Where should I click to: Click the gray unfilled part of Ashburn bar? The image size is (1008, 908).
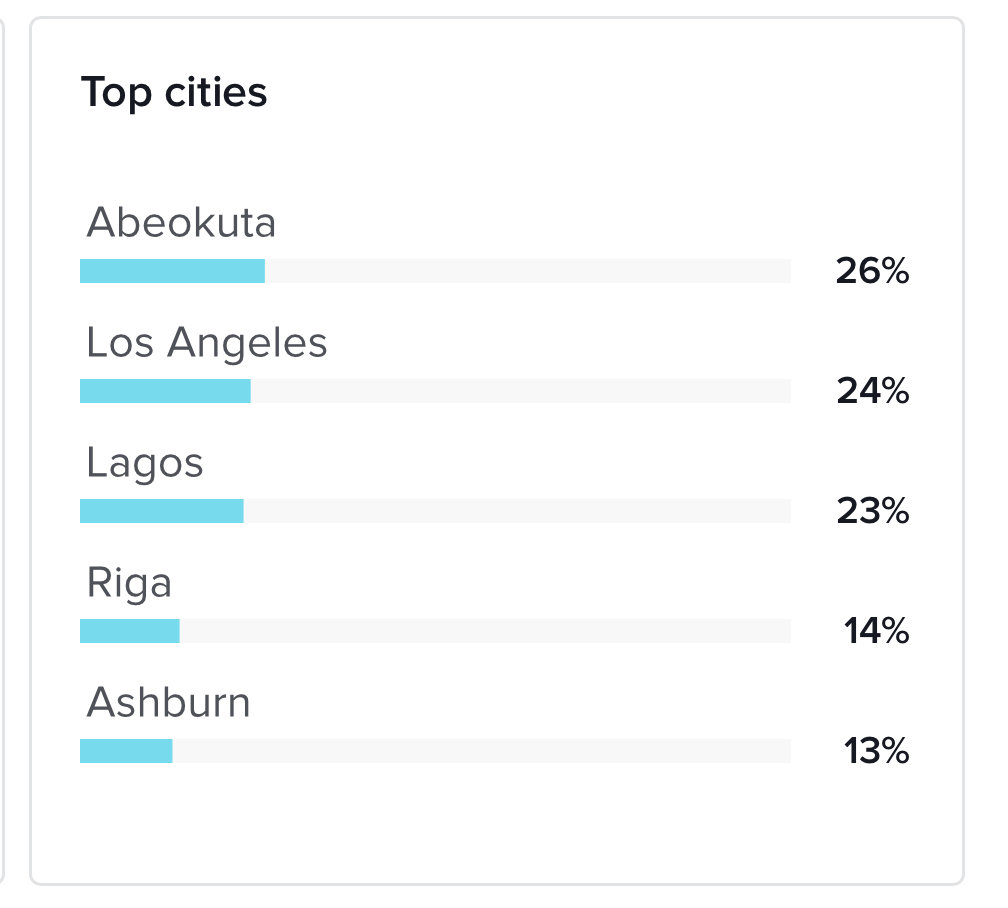click(481, 751)
